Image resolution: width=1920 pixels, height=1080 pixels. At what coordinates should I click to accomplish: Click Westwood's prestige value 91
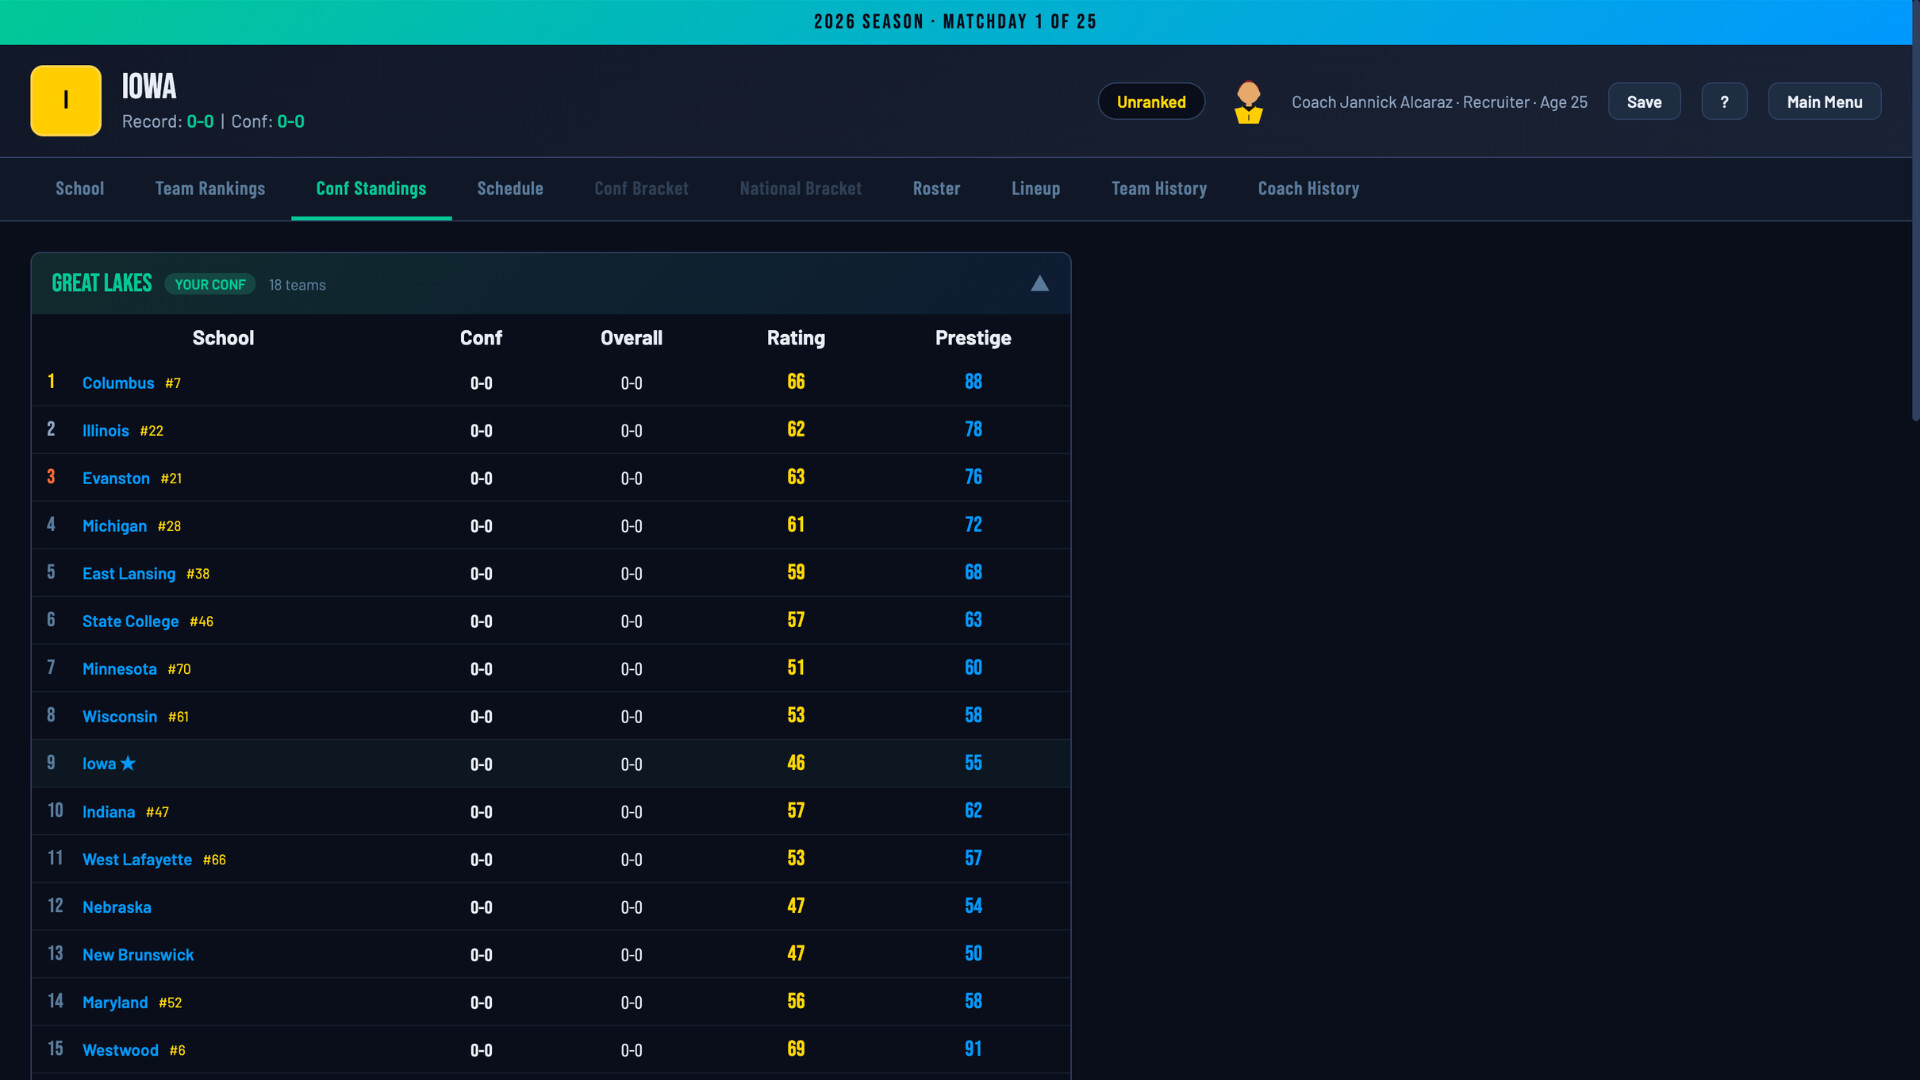(973, 1049)
